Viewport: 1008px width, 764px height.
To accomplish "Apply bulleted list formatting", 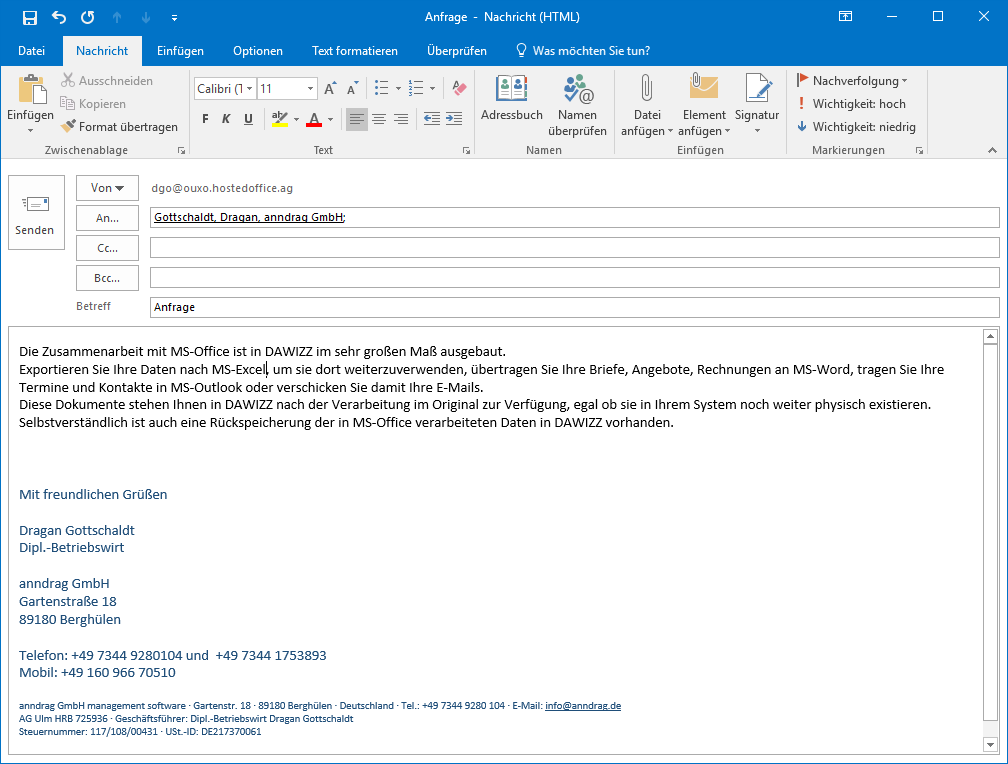I will [382, 88].
